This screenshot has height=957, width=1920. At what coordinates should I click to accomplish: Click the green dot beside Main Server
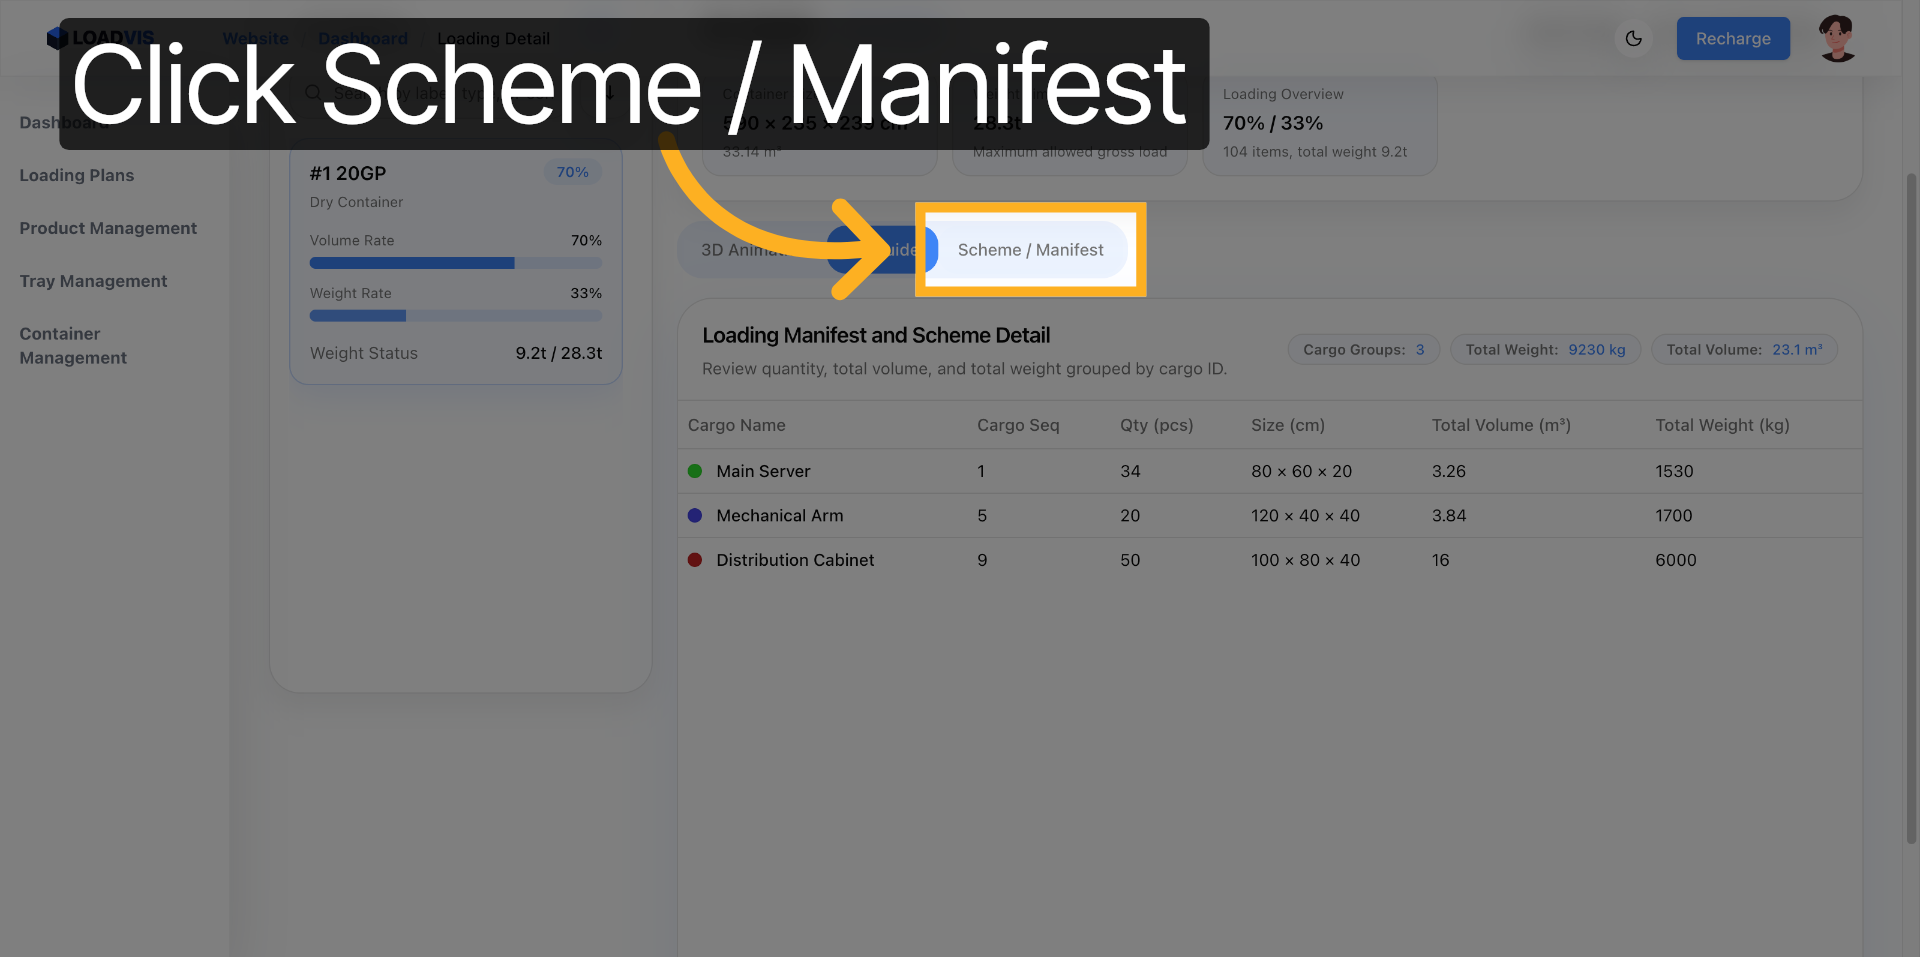coord(695,471)
